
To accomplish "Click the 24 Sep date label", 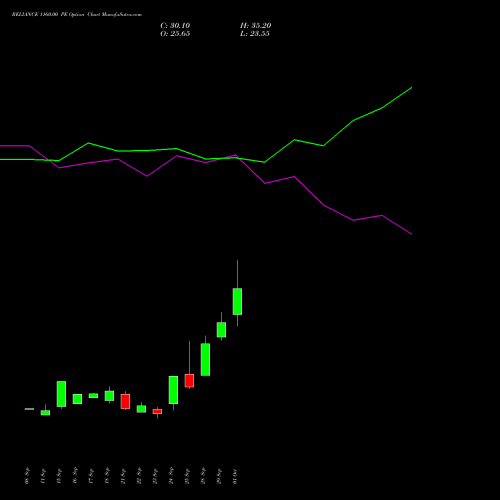I will tap(171, 476).
